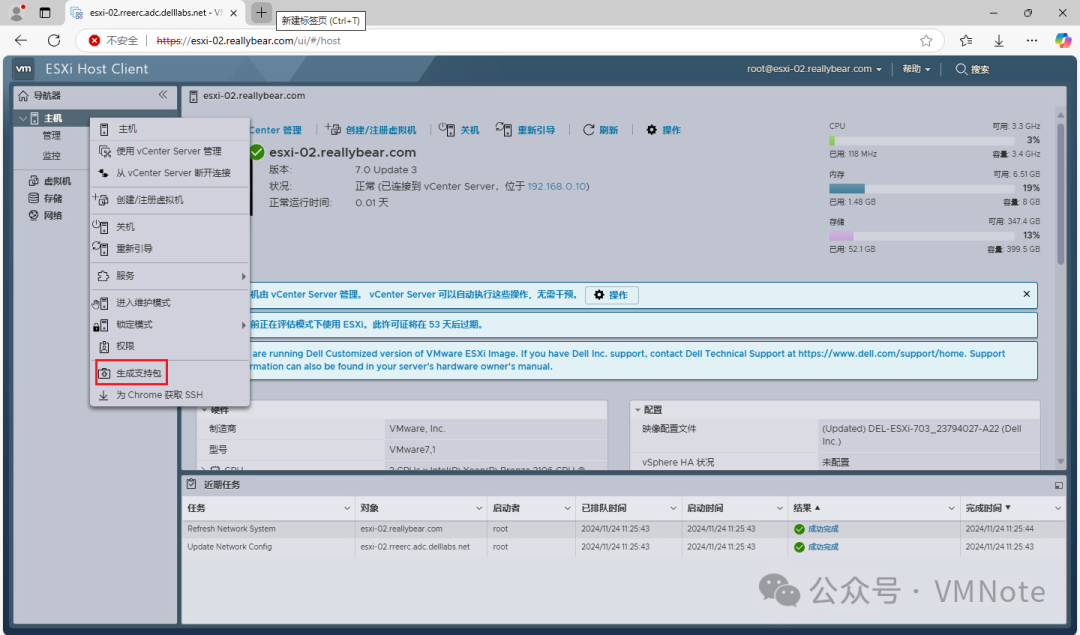The image size is (1080, 635).
Task: Open a new browser tab with plus button
Action: (x=261, y=12)
